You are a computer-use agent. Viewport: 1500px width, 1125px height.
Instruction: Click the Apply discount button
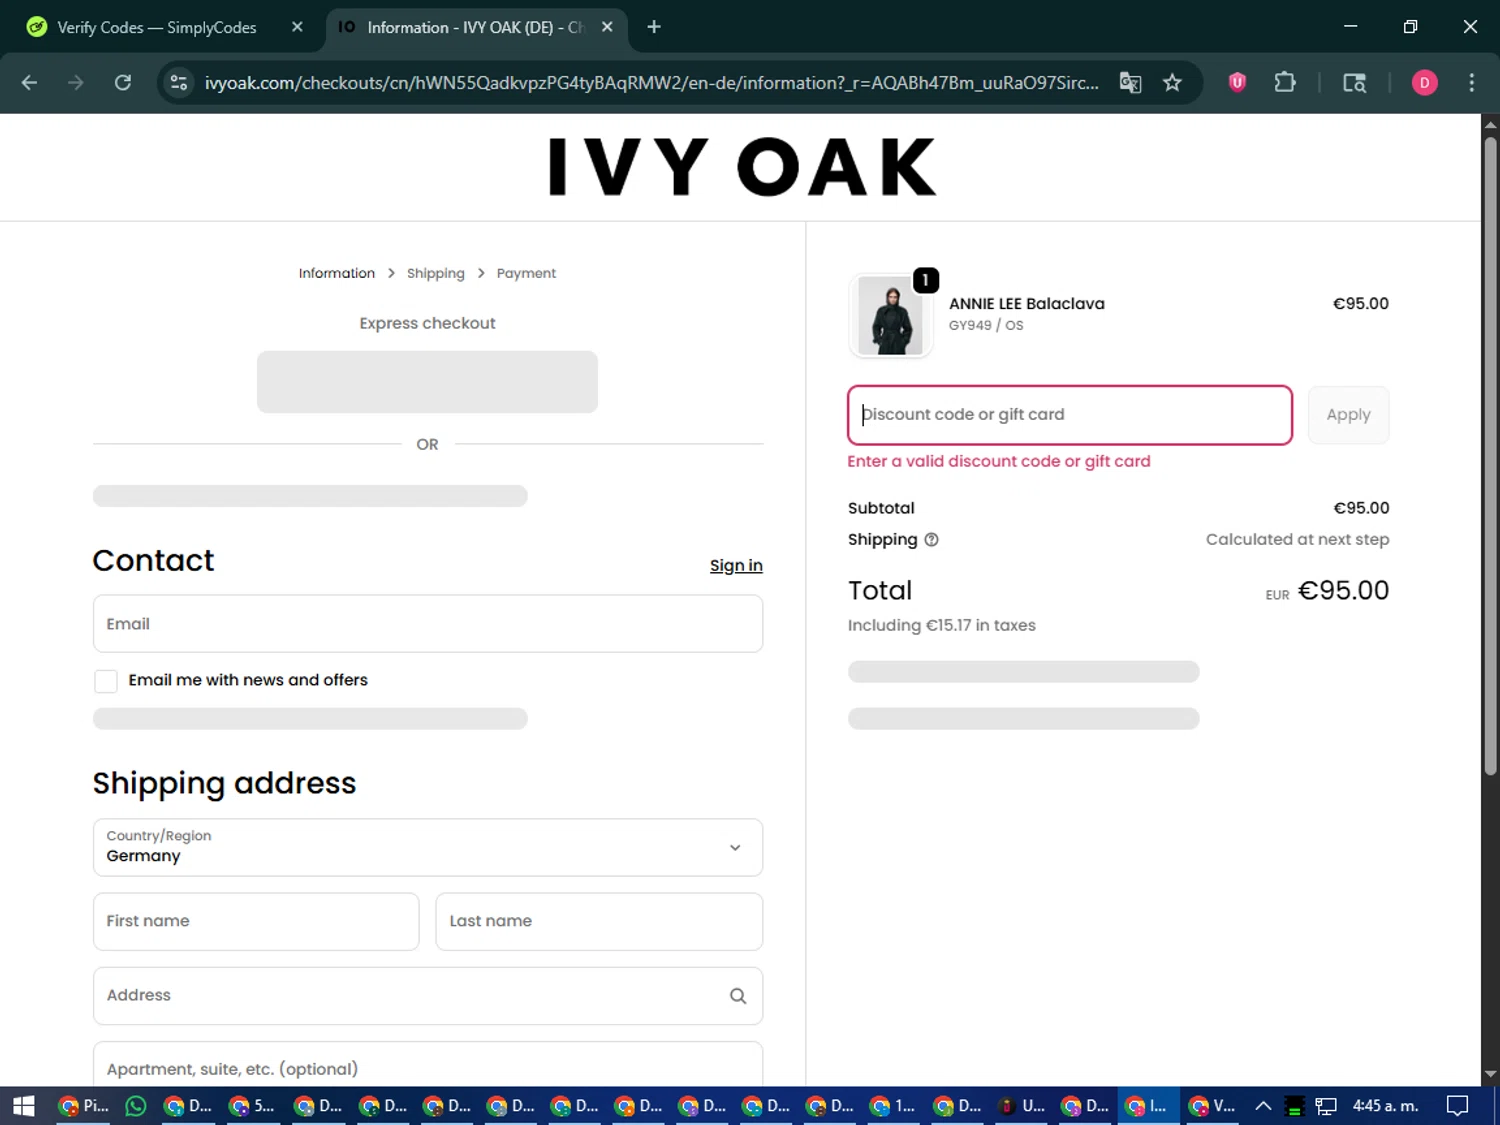point(1348,415)
